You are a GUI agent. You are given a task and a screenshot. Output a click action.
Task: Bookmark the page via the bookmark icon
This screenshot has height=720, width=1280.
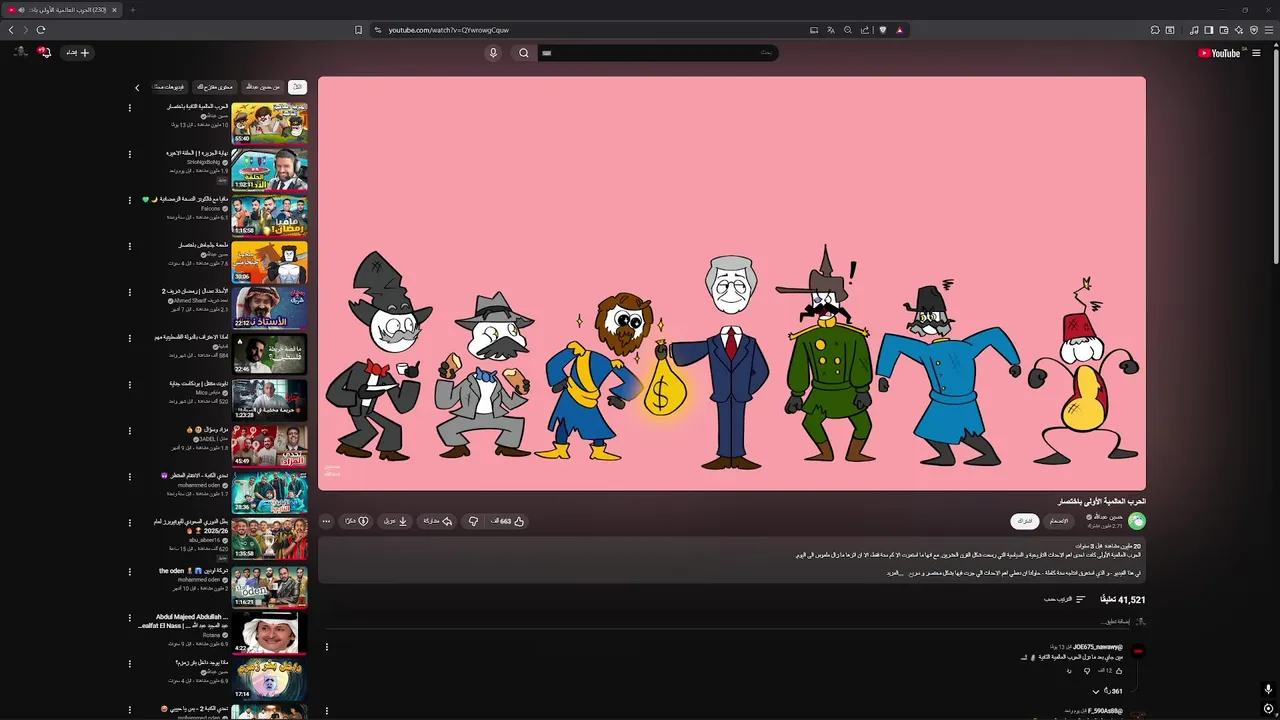point(358,30)
